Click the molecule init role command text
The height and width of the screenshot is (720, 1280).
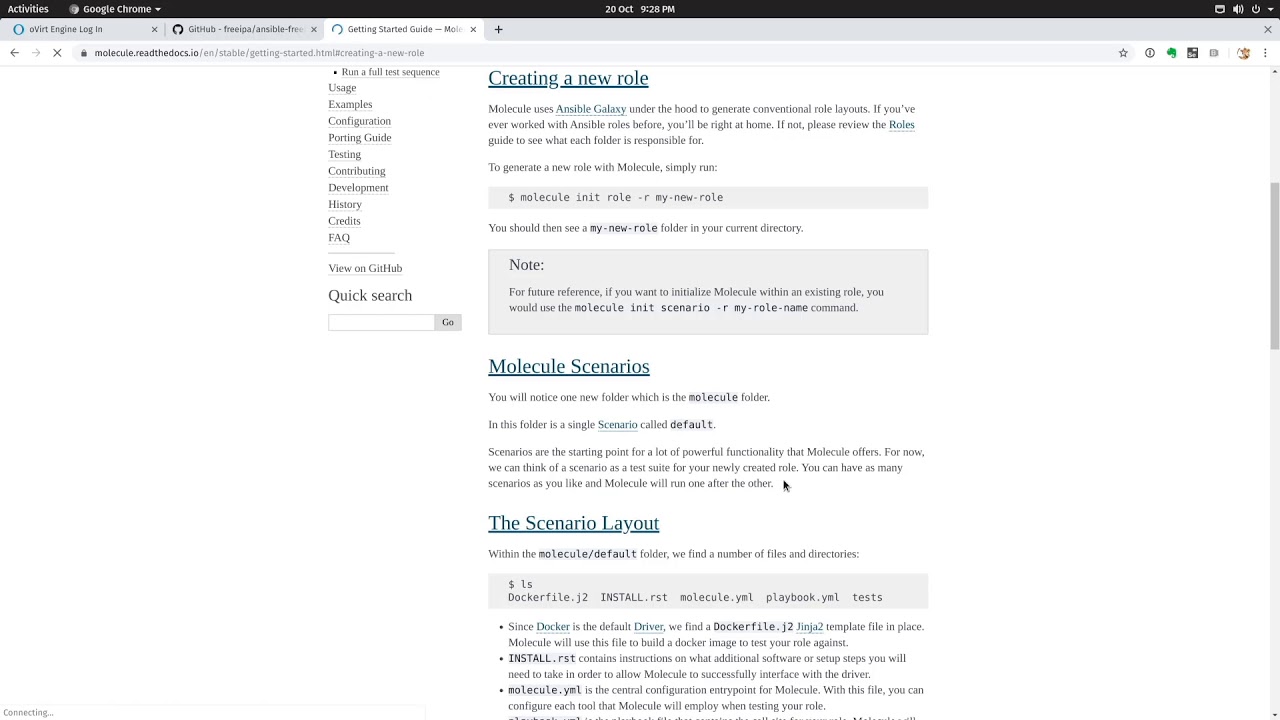coord(615,198)
